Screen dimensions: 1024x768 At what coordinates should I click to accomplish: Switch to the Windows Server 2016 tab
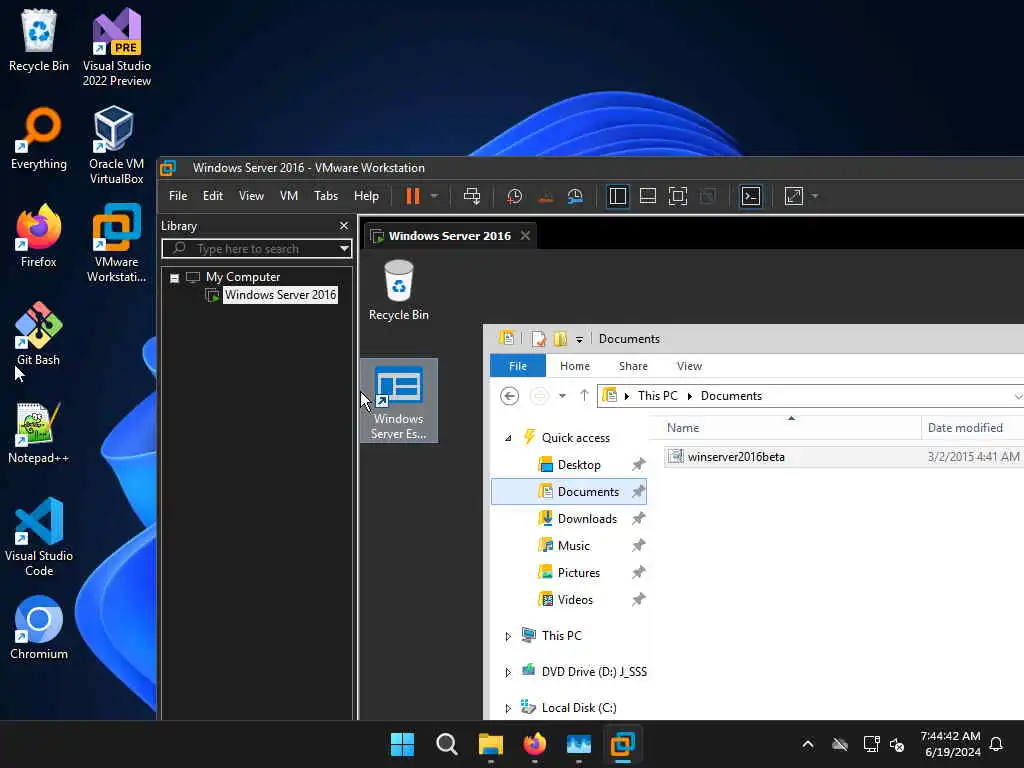click(449, 236)
